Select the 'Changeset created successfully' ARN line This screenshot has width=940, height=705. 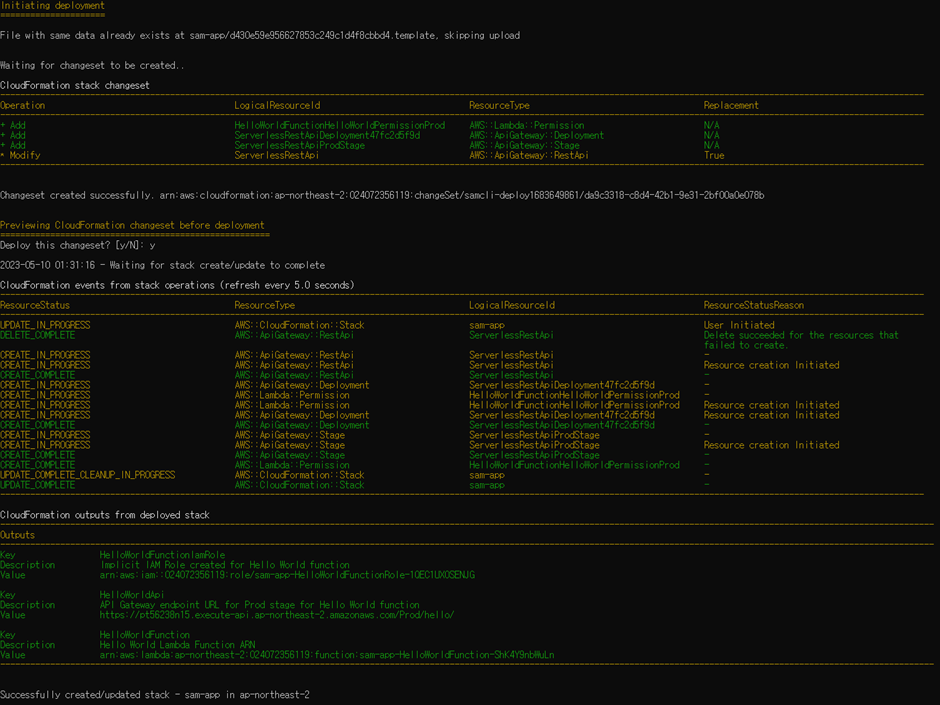[x=382, y=195]
